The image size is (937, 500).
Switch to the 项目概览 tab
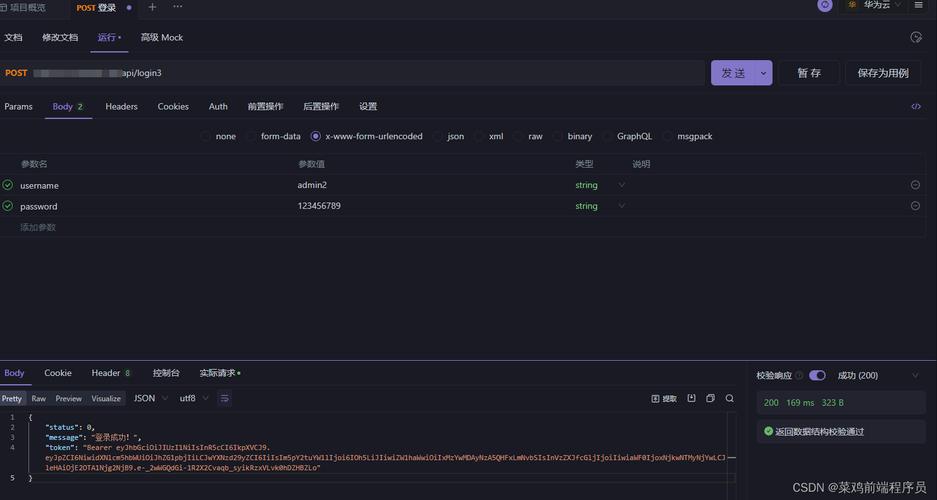pos(23,8)
